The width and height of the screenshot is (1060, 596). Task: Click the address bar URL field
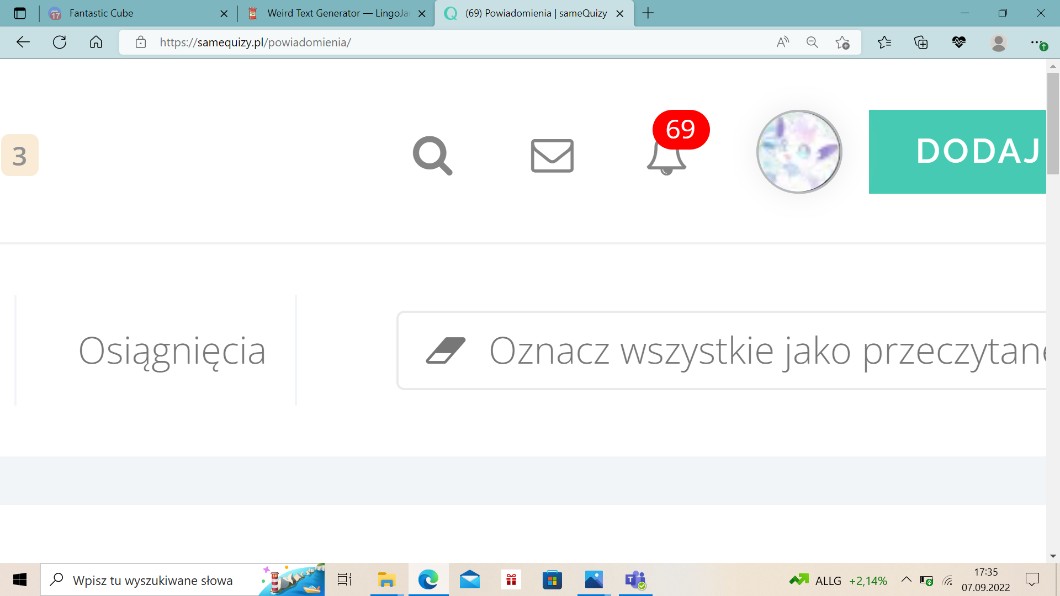point(450,42)
